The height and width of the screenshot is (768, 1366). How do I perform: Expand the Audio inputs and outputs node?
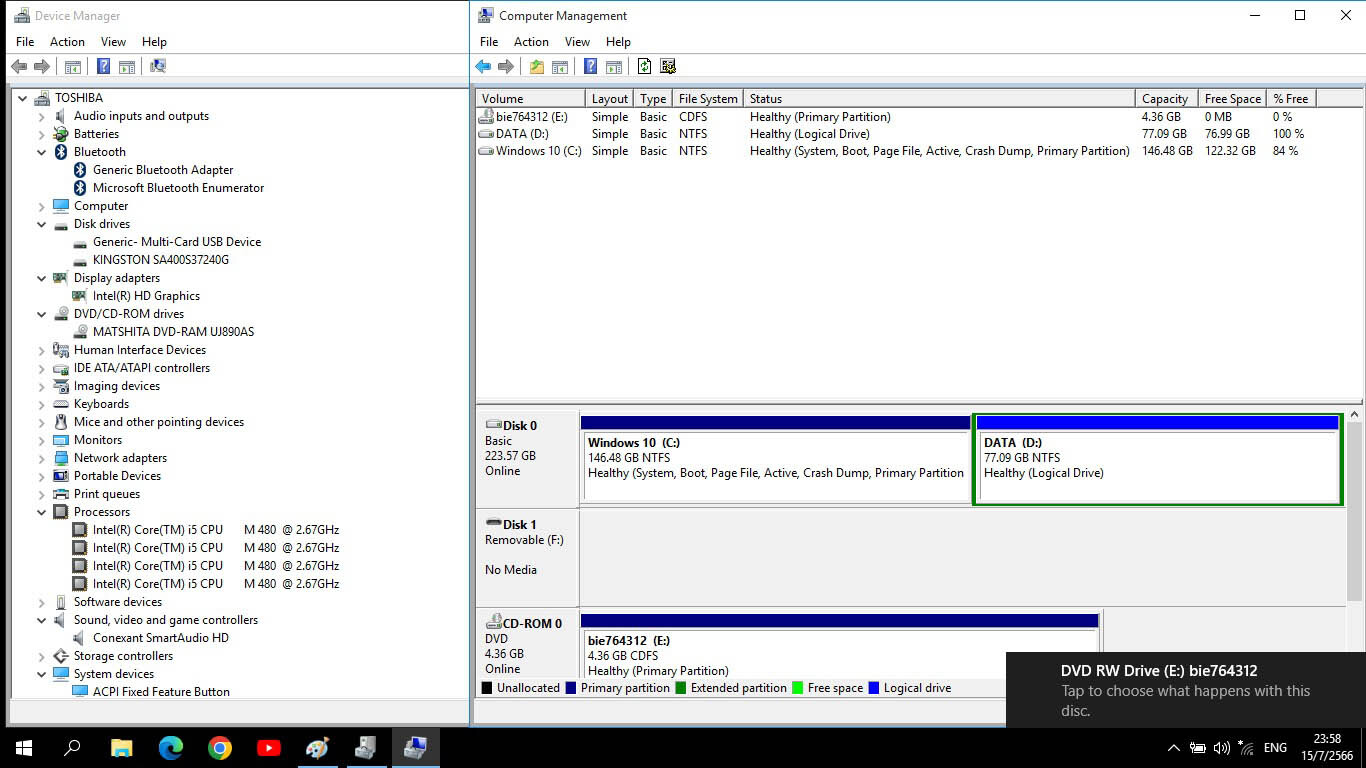42,116
